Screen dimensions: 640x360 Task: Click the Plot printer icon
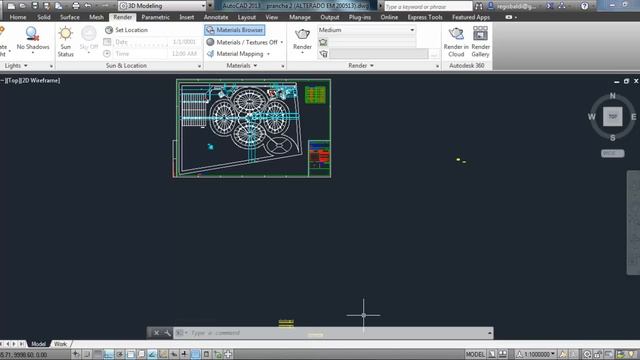[76, 6]
